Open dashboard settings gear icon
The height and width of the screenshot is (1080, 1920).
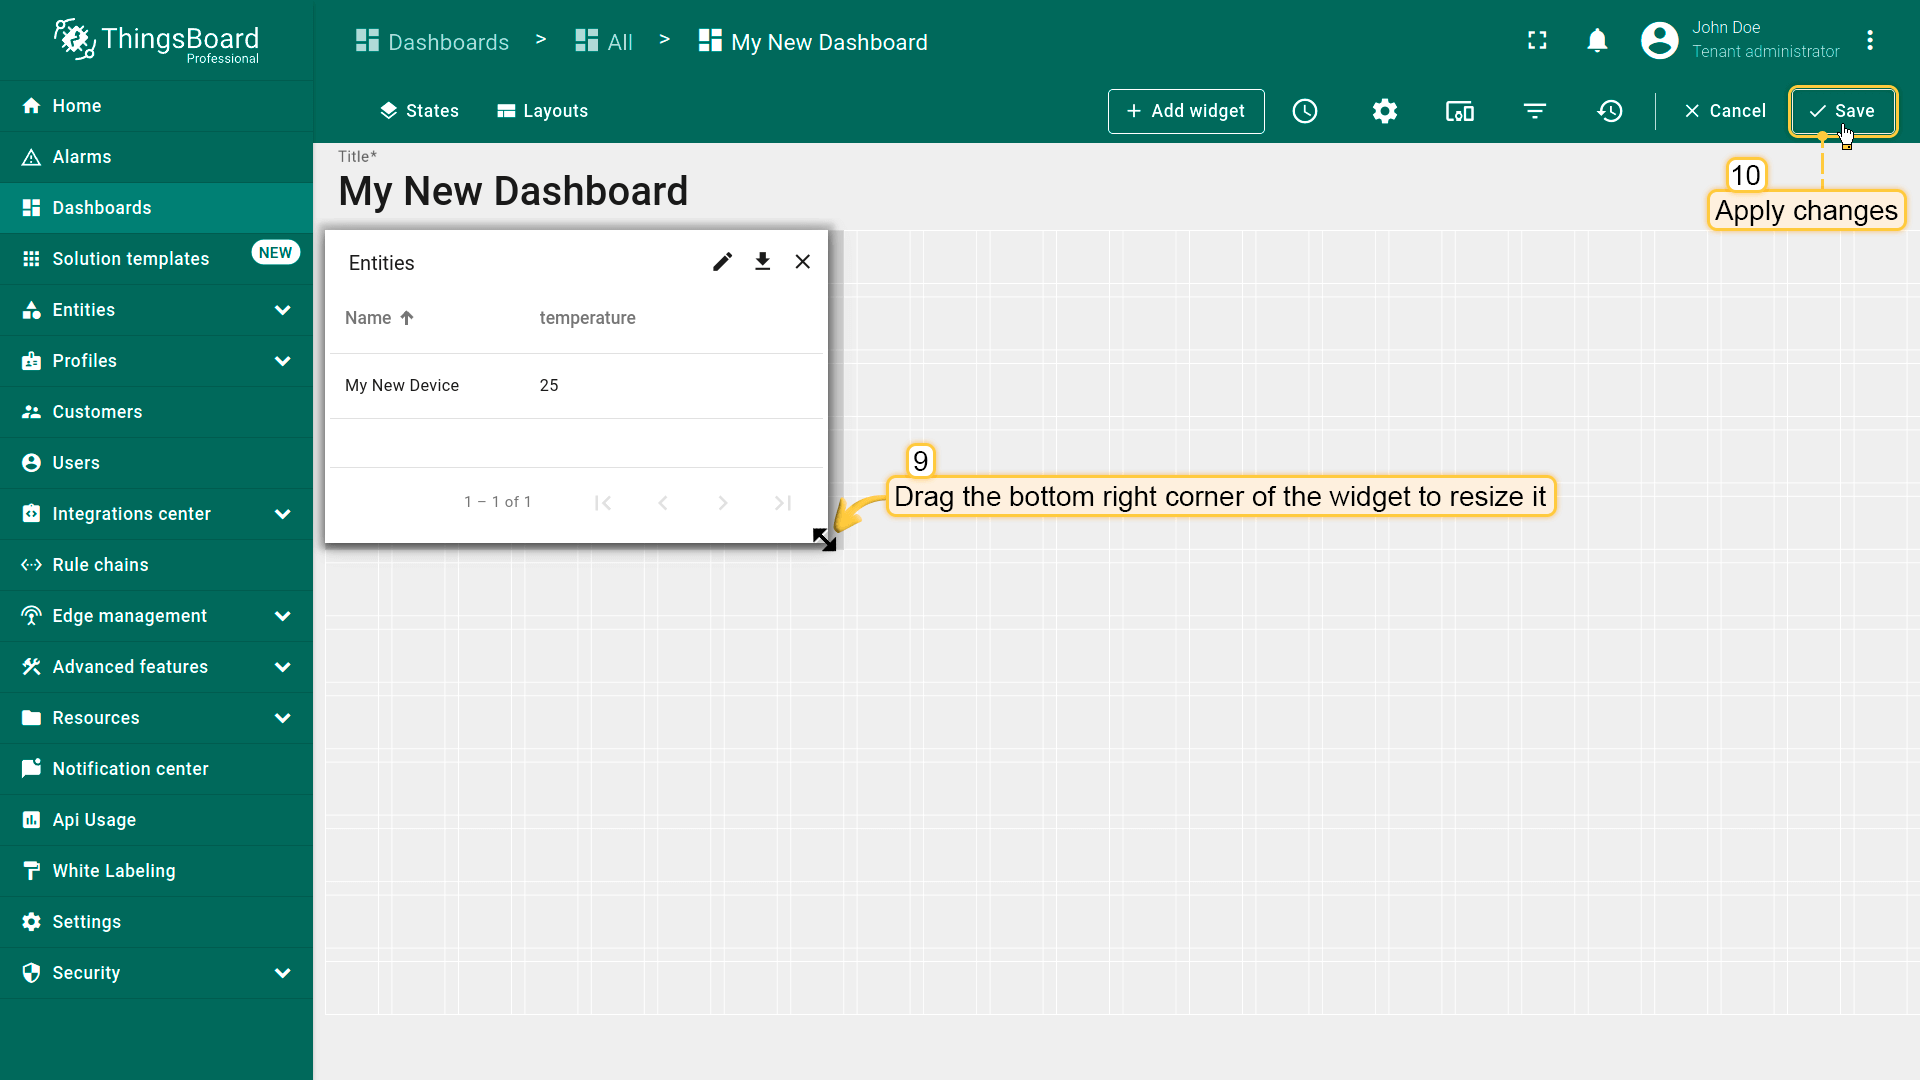(x=1385, y=111)
